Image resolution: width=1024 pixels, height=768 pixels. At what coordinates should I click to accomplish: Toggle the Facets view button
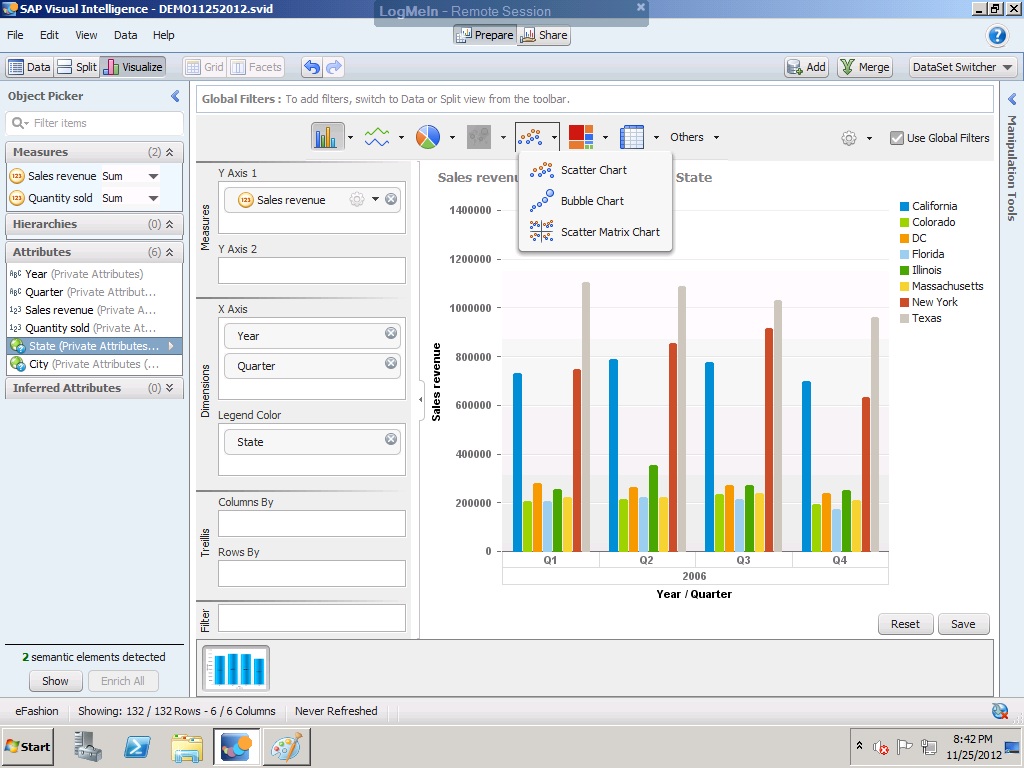pos(256,67)
